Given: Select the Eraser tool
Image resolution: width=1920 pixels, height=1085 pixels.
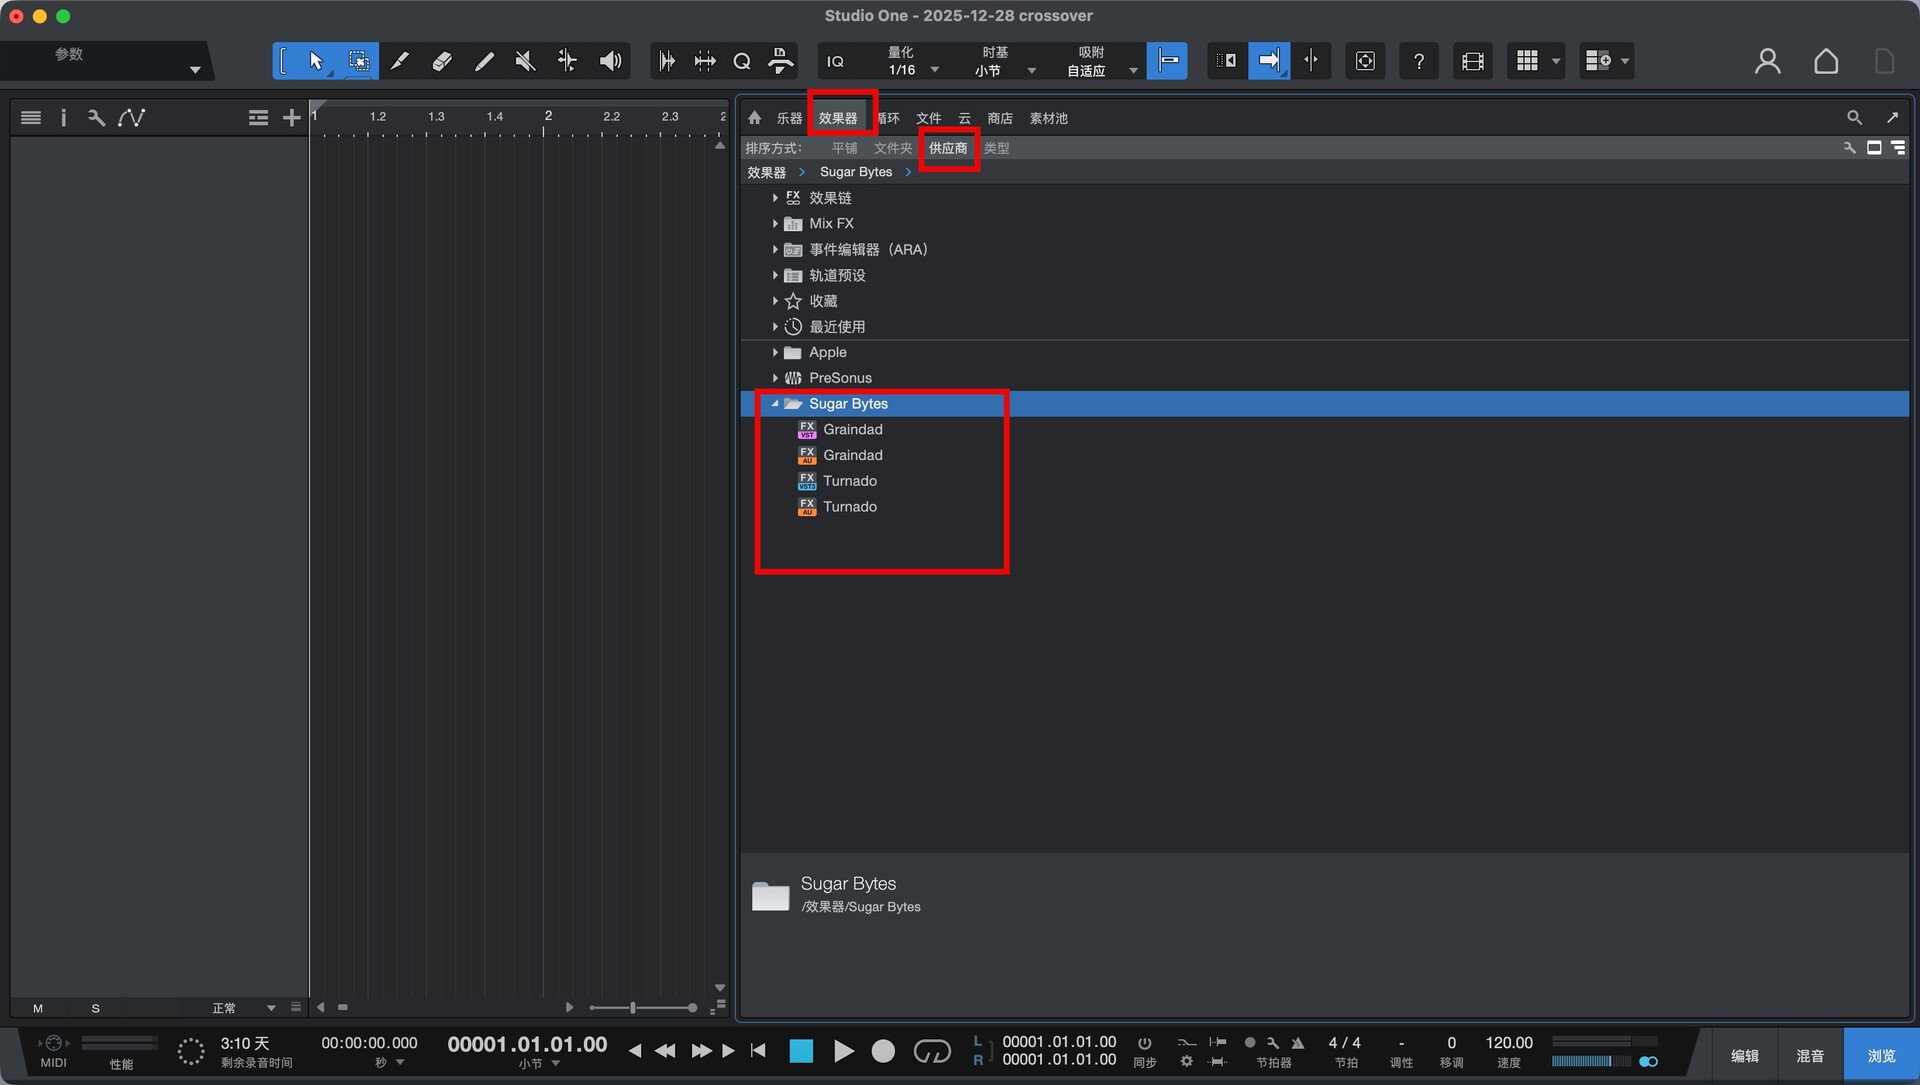Looking at the screenshot, I should (441, 61).
